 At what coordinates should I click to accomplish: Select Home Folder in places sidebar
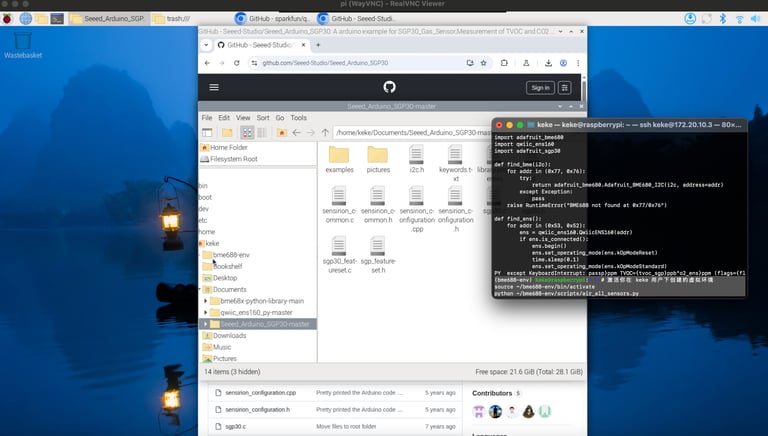point(224,147)
